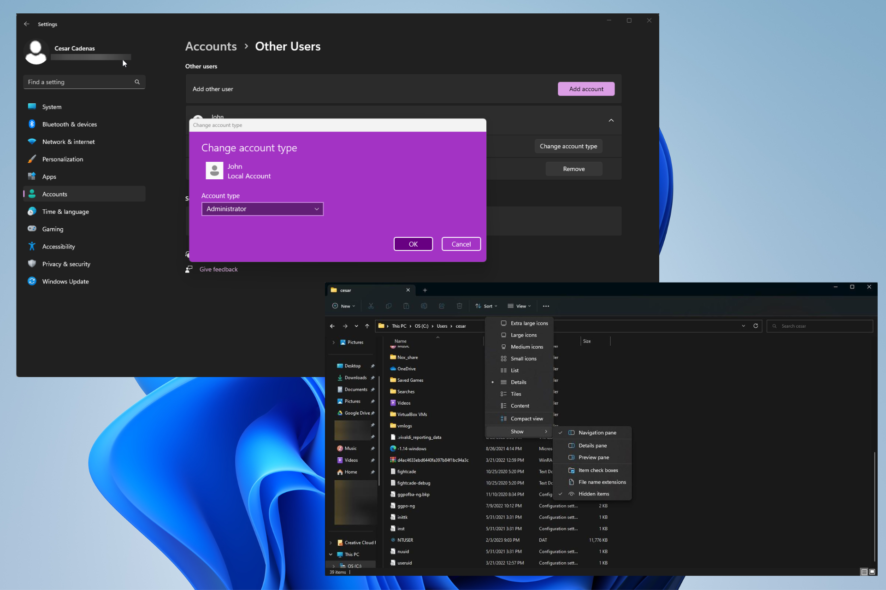886x590 pixels.
Task: Toggle Compact view option
Action: (x=519, y=419)
